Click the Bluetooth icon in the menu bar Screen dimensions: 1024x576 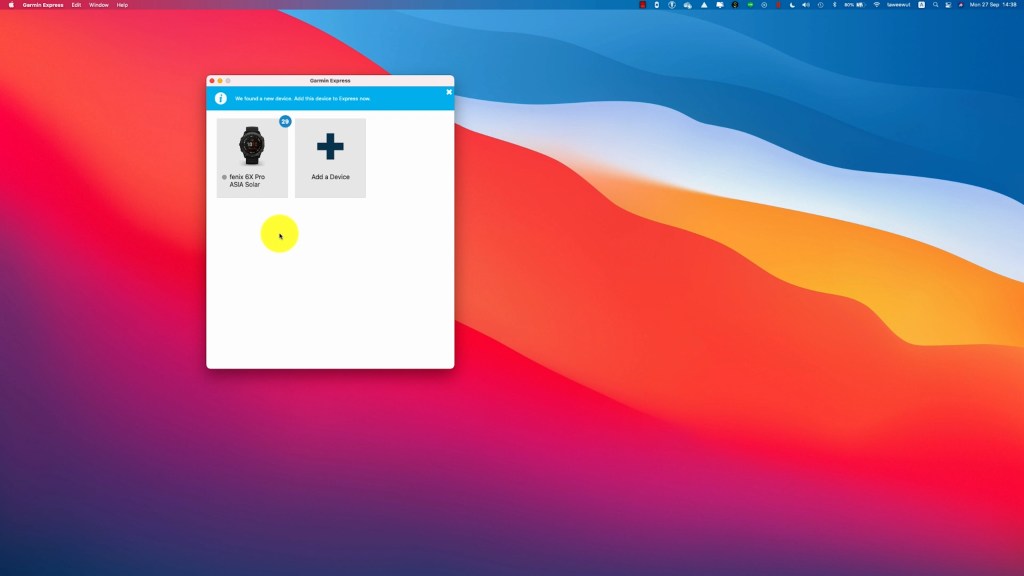pyautogui.click(x=834, y=5)
